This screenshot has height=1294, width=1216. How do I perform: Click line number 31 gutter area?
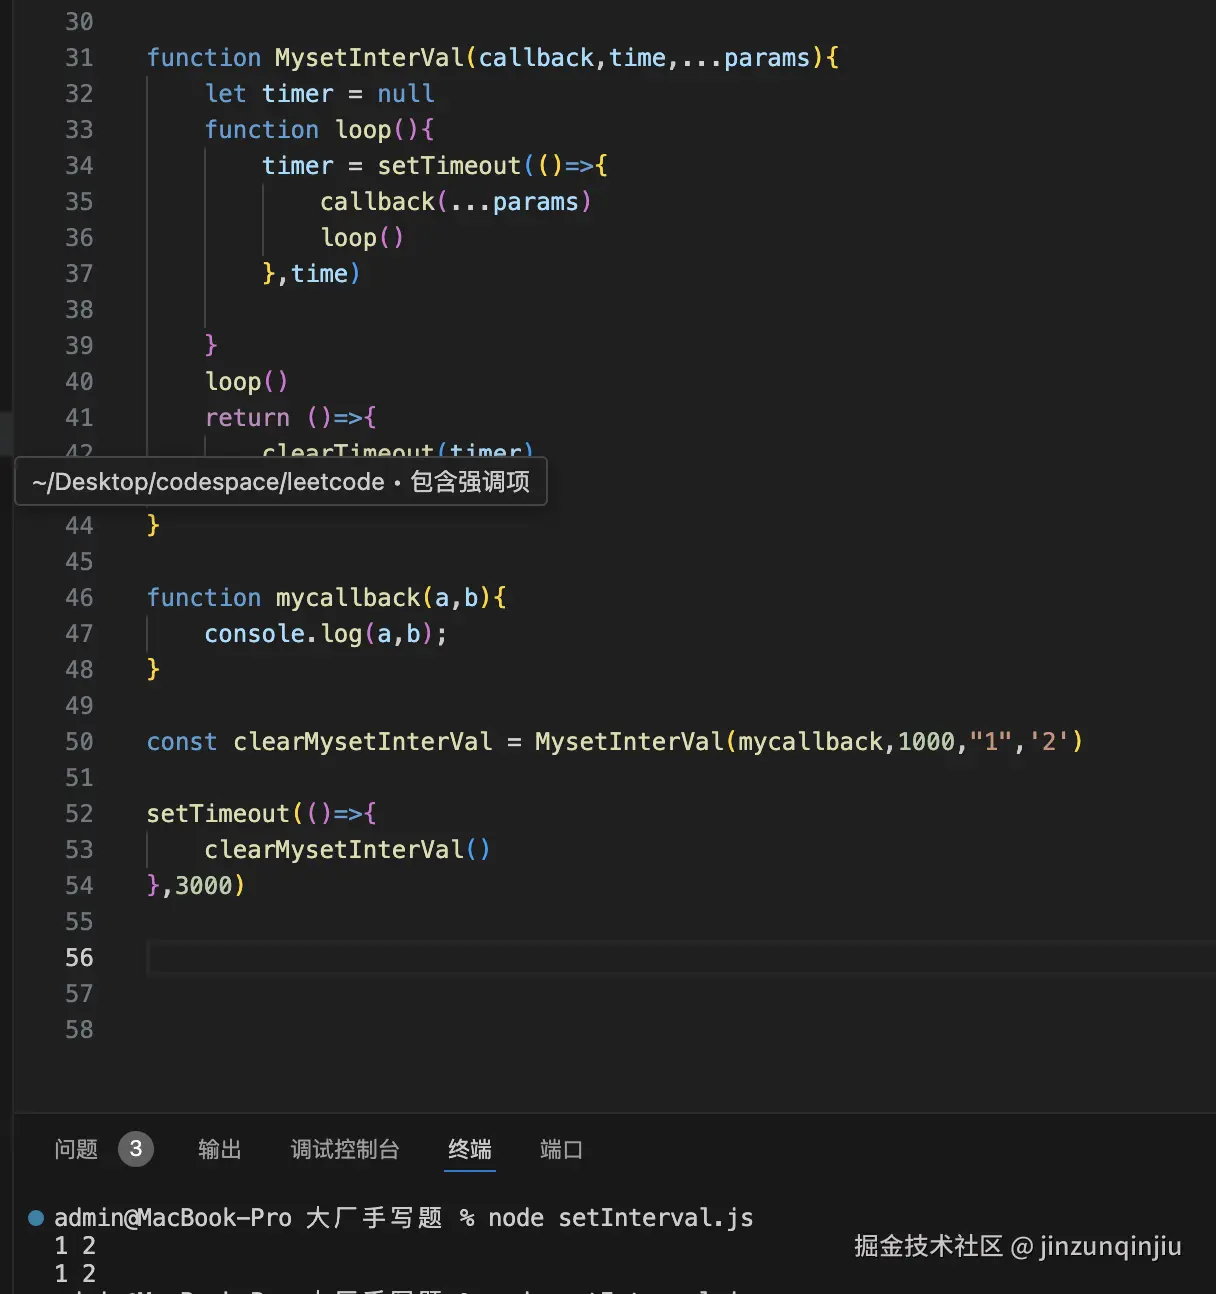point(78,57)
